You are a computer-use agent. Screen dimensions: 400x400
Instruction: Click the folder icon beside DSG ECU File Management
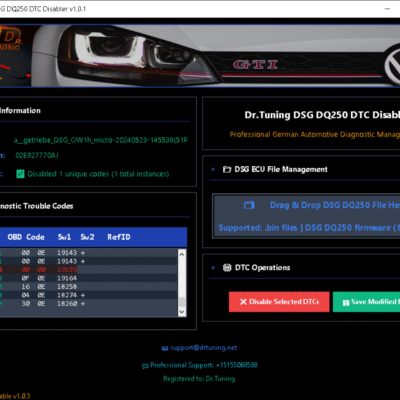pos(227,170)
